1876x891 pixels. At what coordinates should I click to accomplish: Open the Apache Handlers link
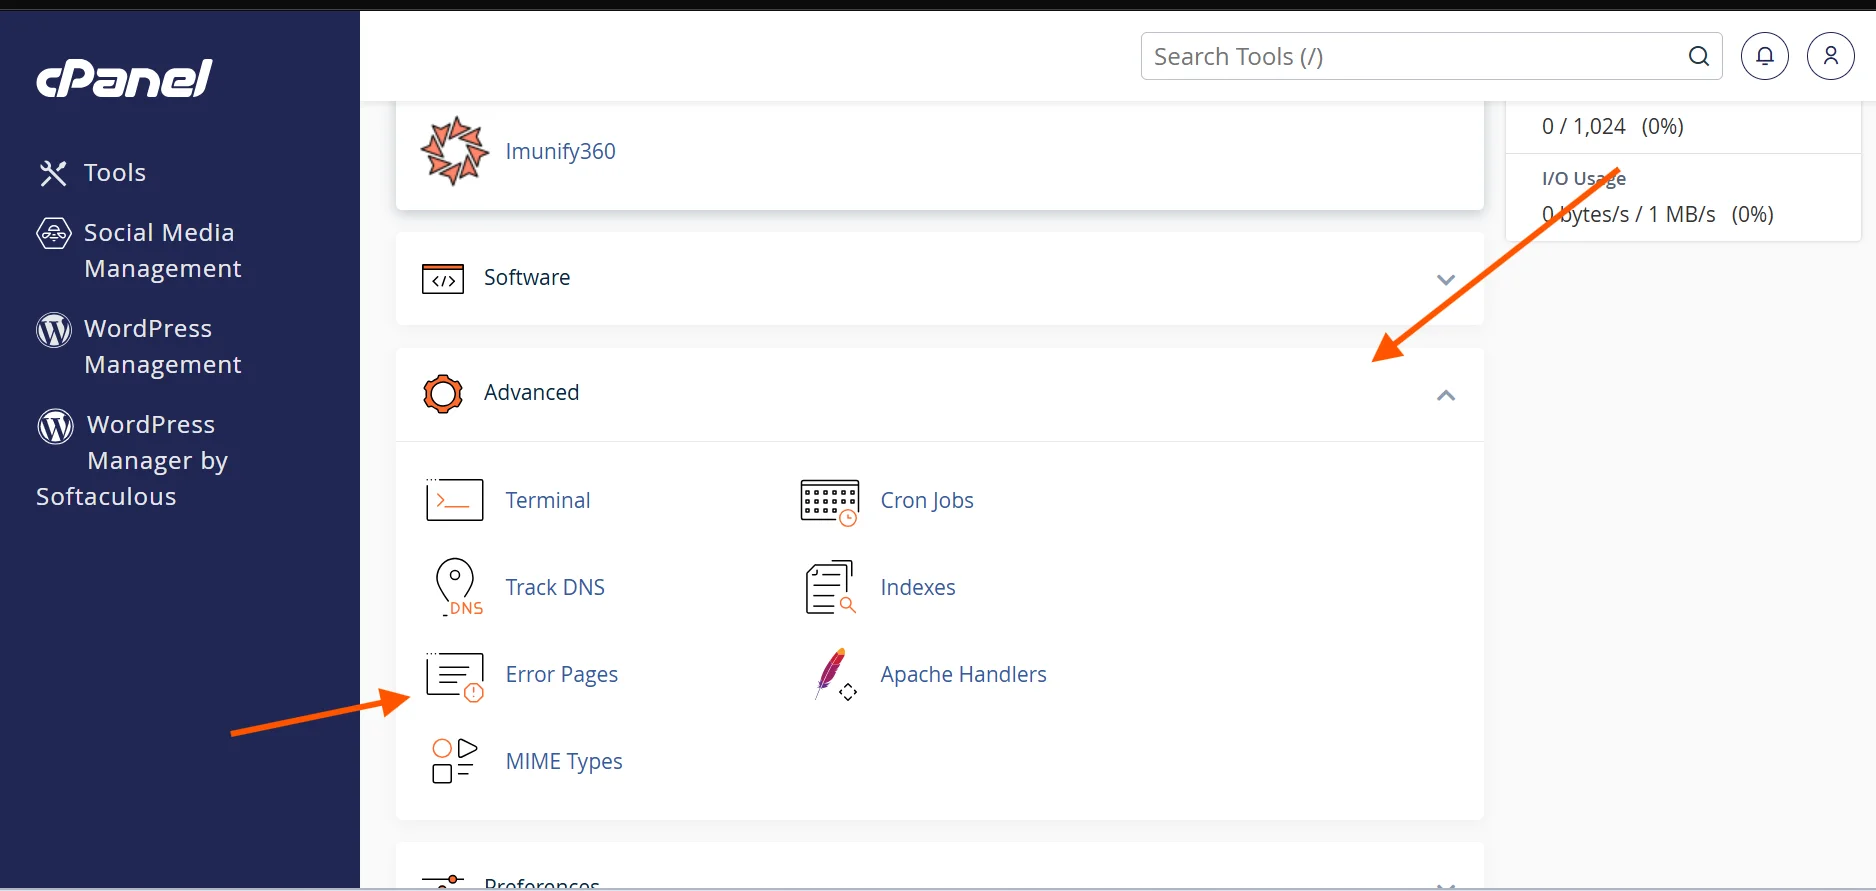[x=963, y=674]
